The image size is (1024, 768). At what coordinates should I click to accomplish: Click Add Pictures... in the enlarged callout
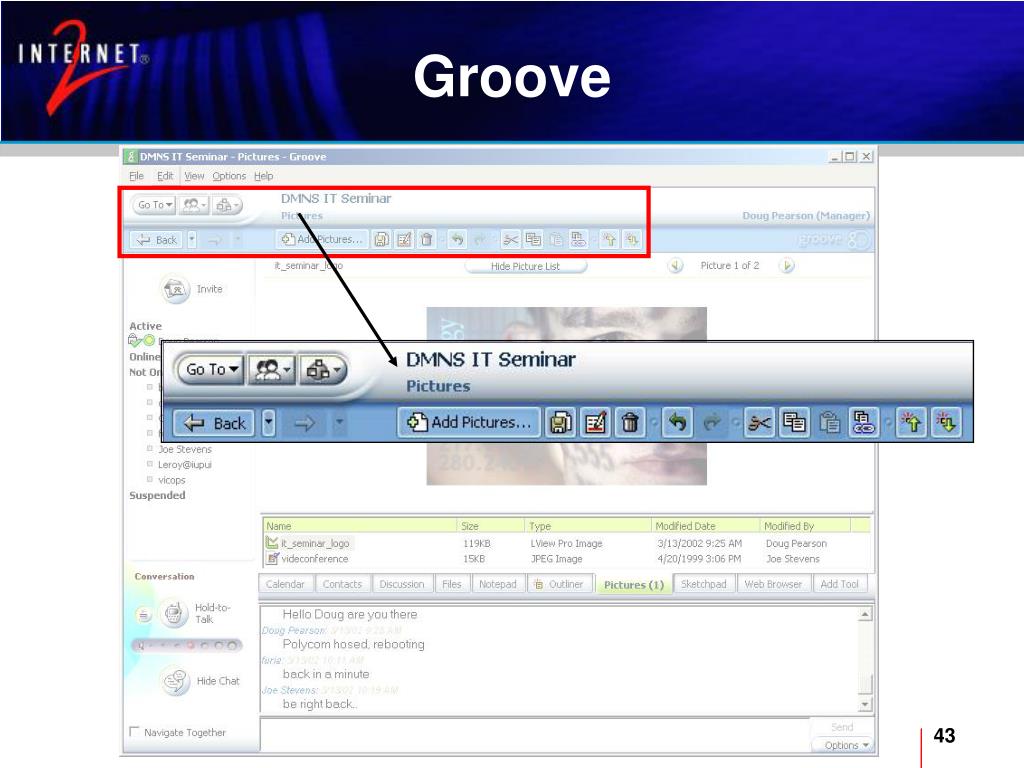click(469, 423)
